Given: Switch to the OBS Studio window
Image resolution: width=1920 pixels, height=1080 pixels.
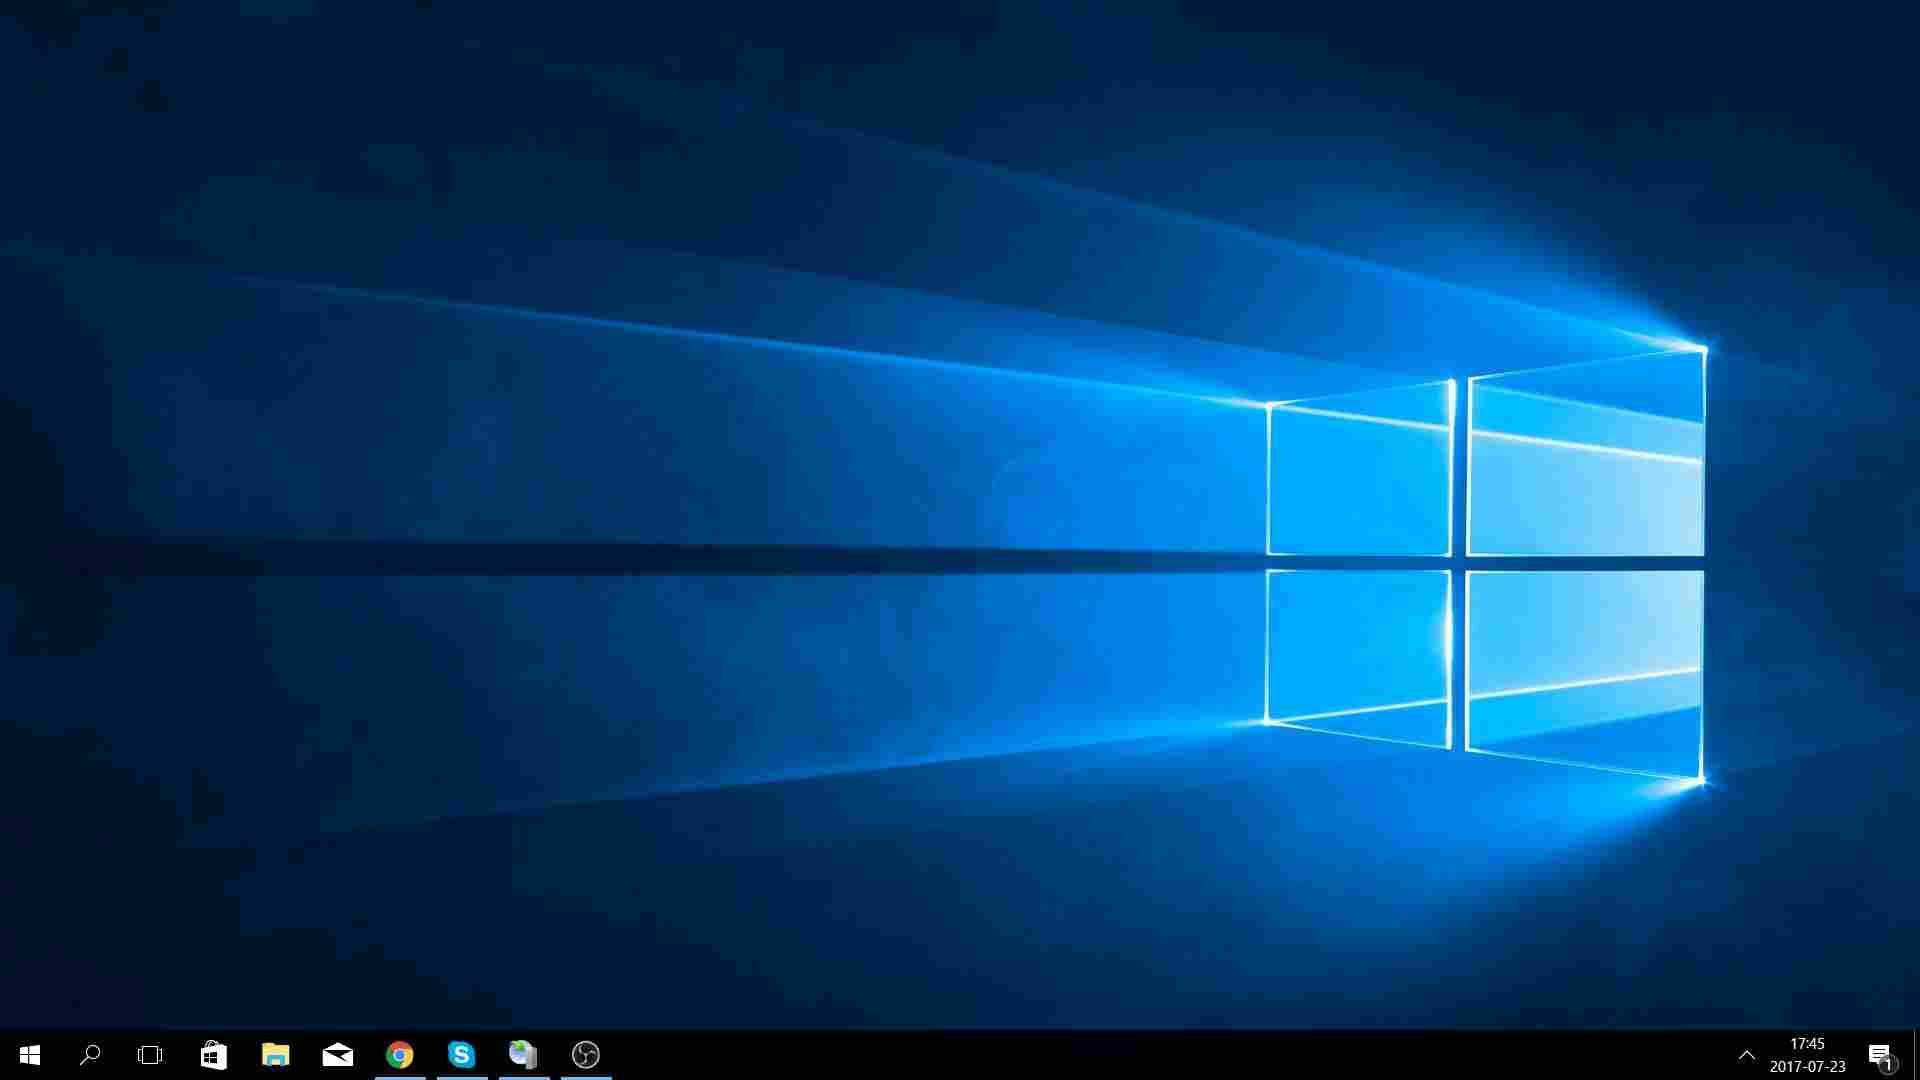Looking at the screenshot, I should (586, 1054).
